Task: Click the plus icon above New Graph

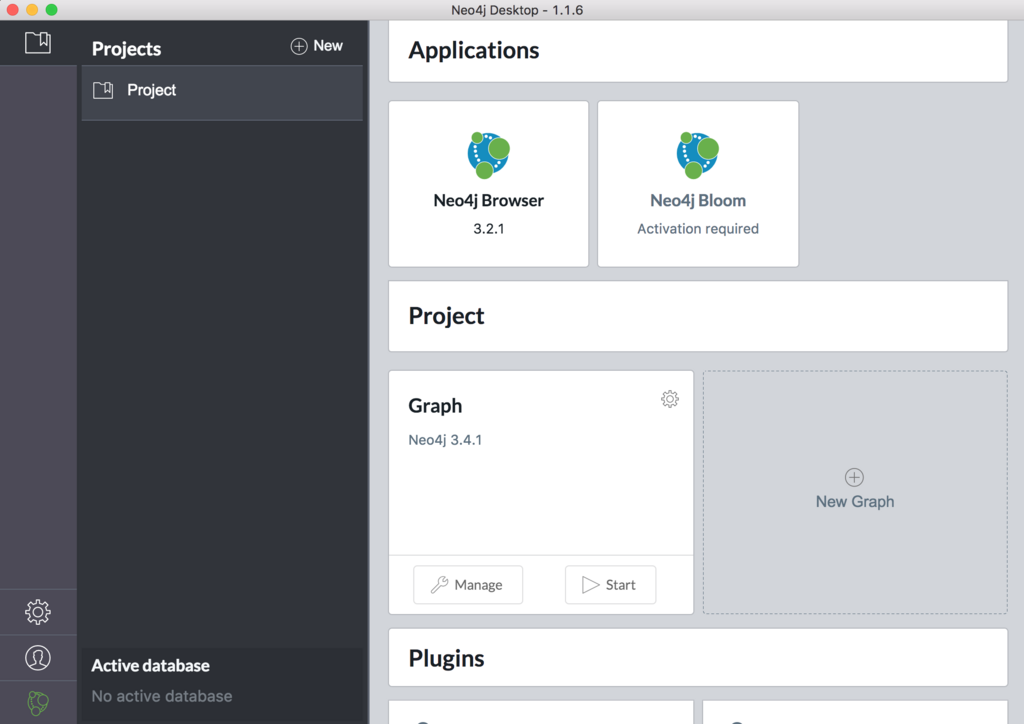Action: tap(854, 477)
